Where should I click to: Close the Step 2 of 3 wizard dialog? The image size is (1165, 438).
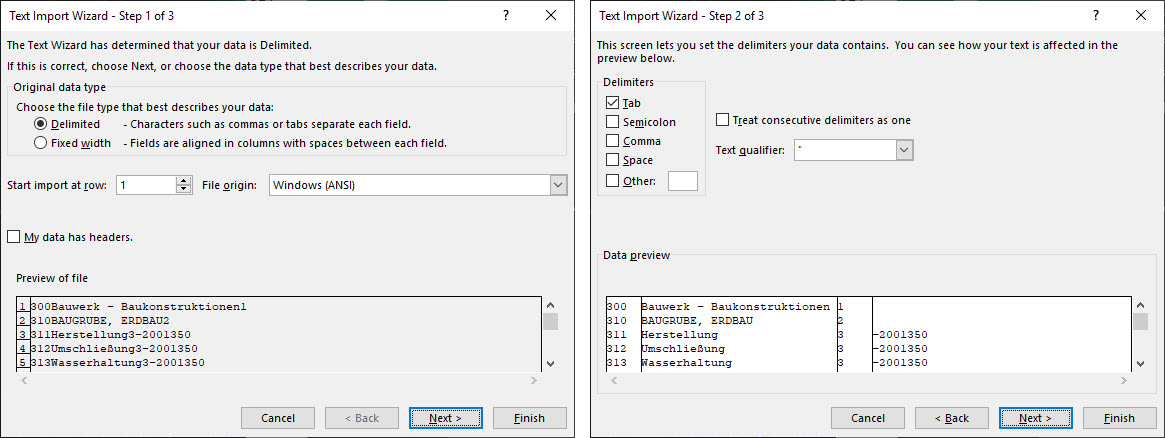click(1141, 16)
